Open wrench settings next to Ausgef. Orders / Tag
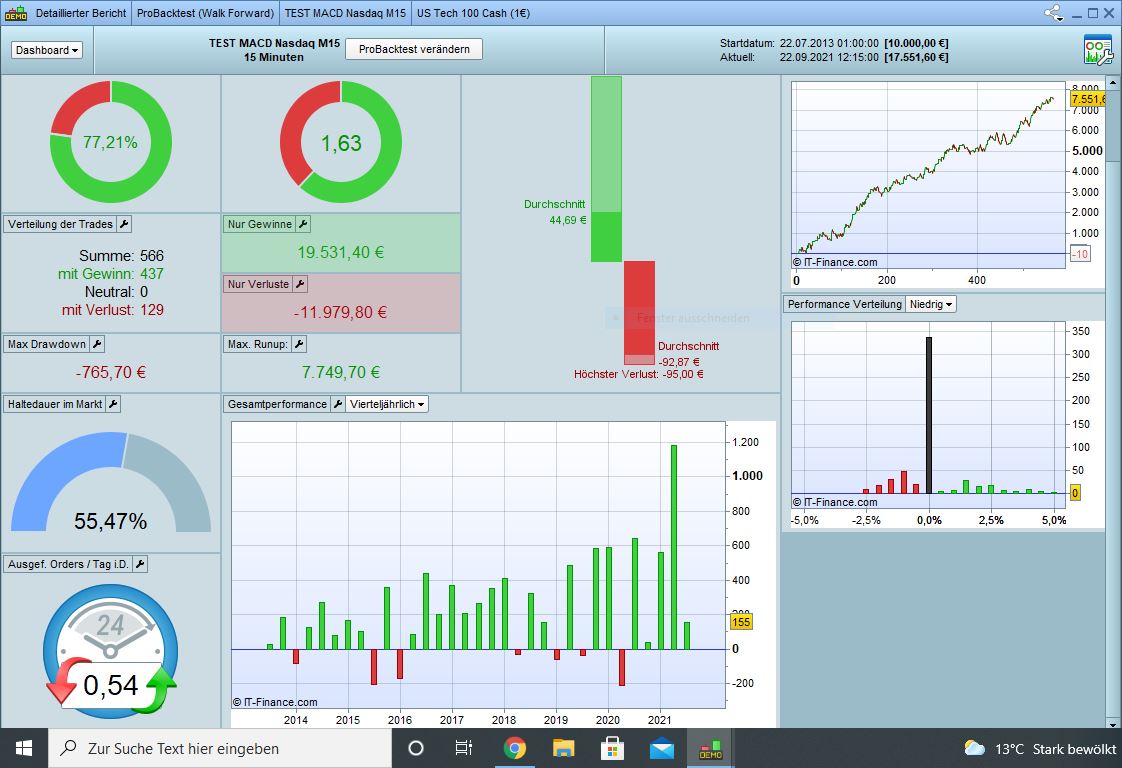This screenshot has height=768, width=1122. coord(140,564)
